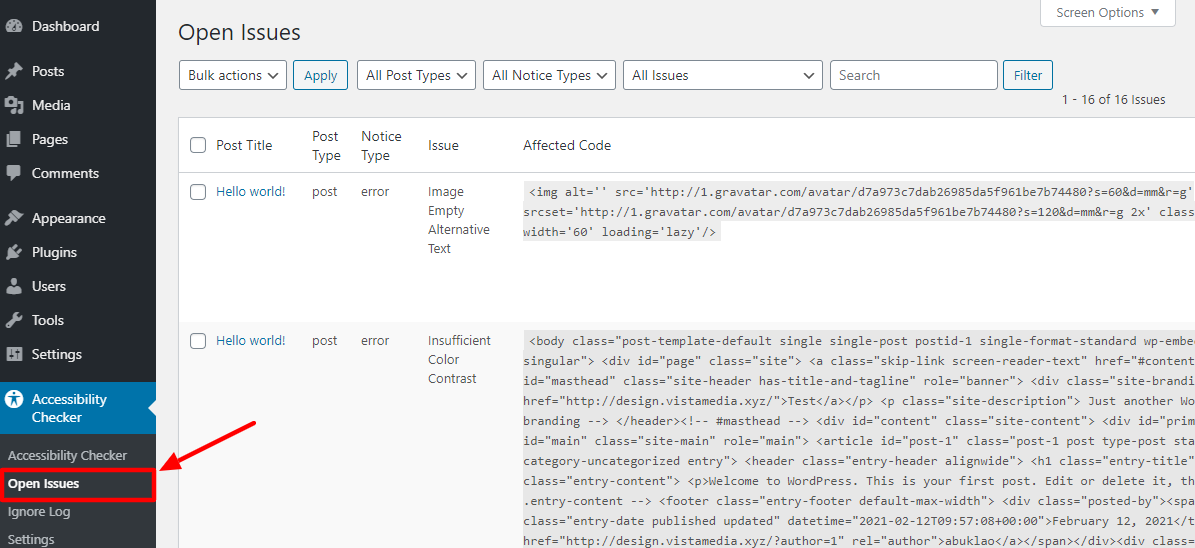
Task: Open the All Post Types dropdown
Action: coord(416,75)
